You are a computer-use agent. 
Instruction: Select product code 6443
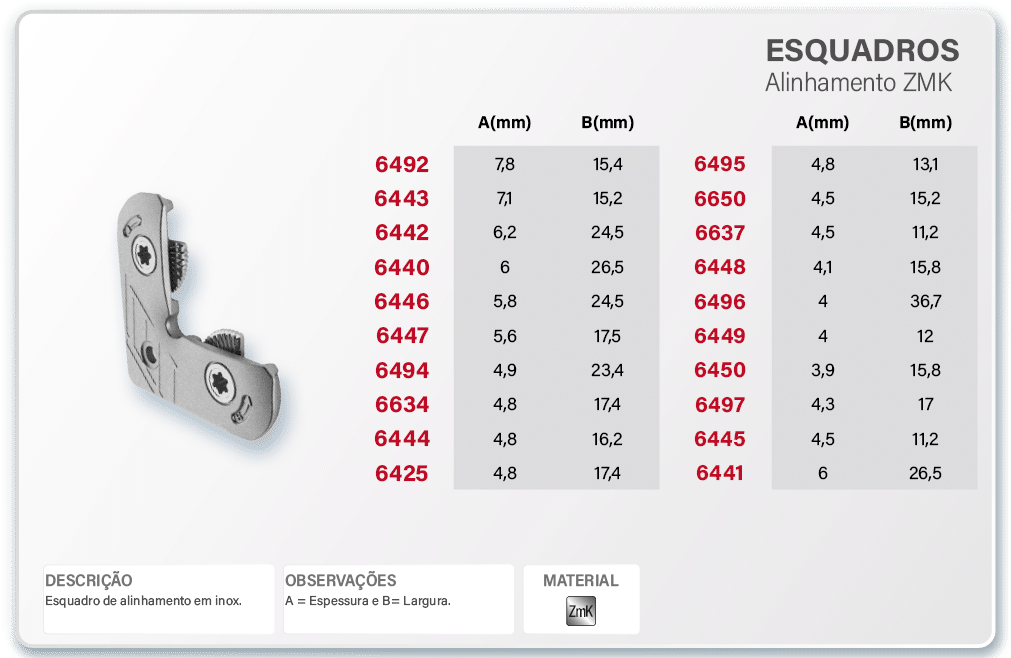pos(402,199)
